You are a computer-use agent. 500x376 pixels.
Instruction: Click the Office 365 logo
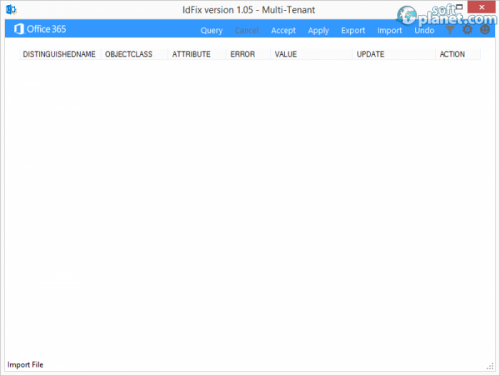[40, 29]
